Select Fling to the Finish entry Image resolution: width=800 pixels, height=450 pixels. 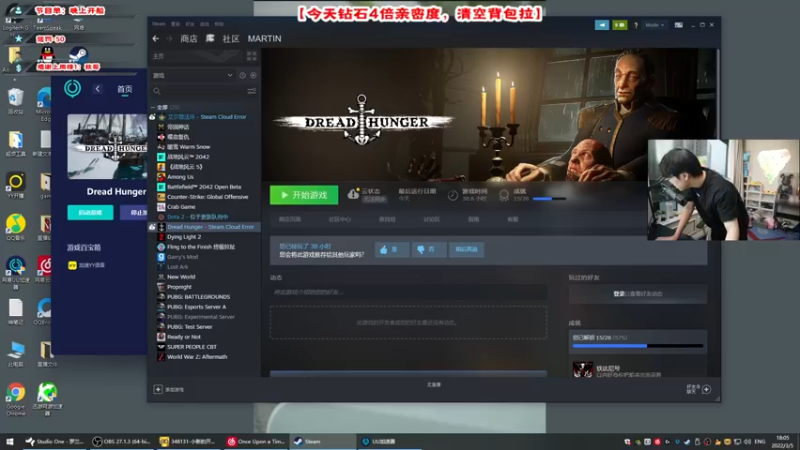[x=201, y=247]
